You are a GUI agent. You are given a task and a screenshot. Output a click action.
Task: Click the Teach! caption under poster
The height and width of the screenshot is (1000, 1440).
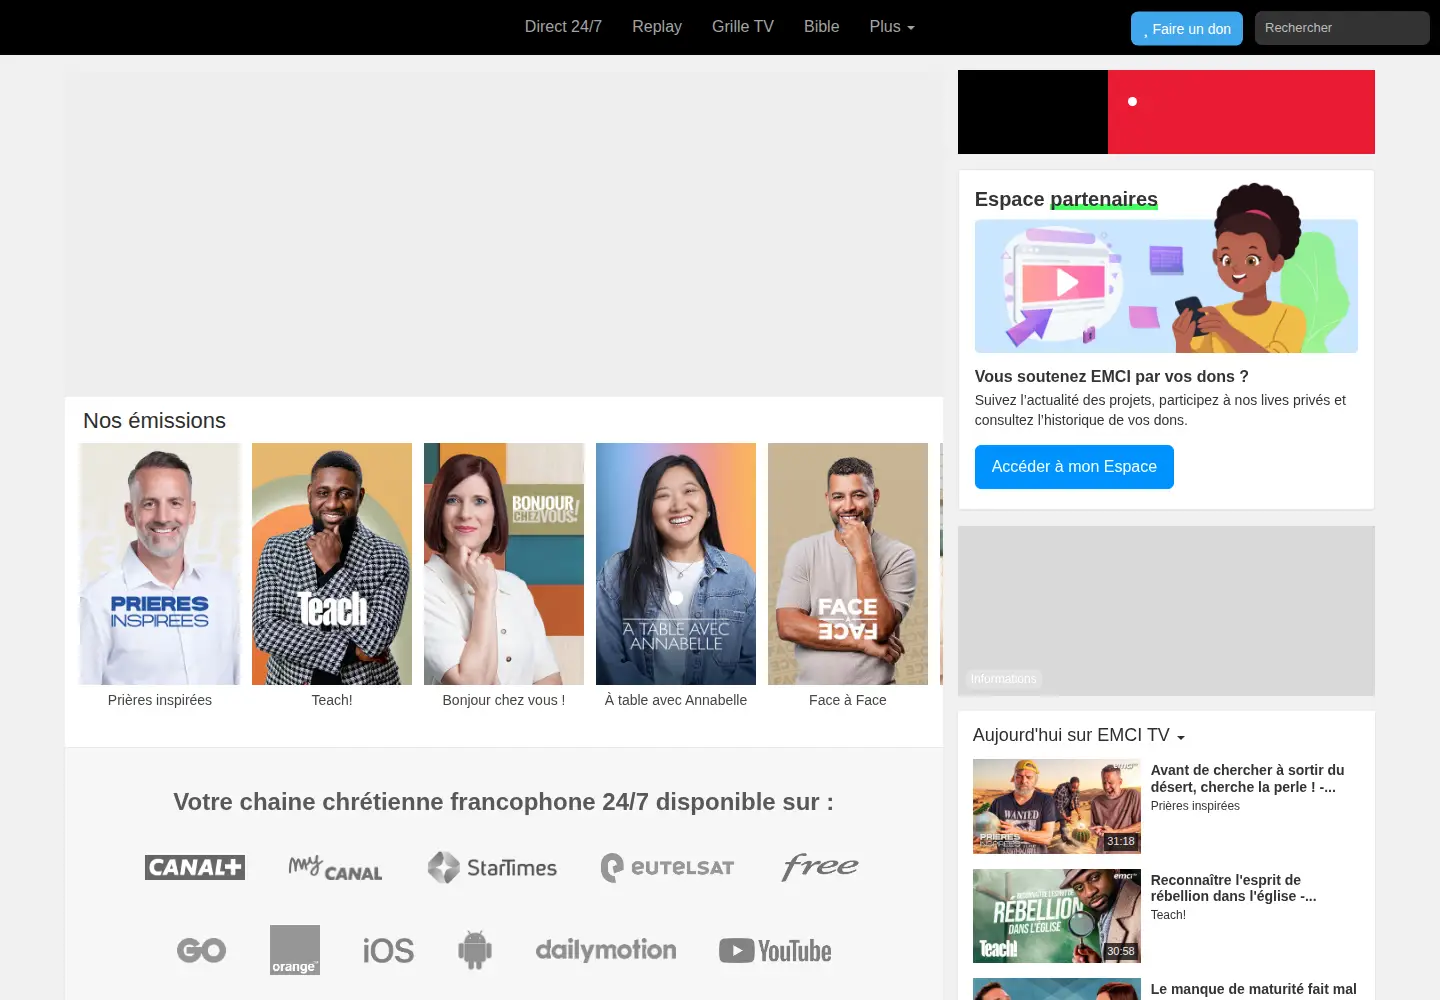[332, 700]
